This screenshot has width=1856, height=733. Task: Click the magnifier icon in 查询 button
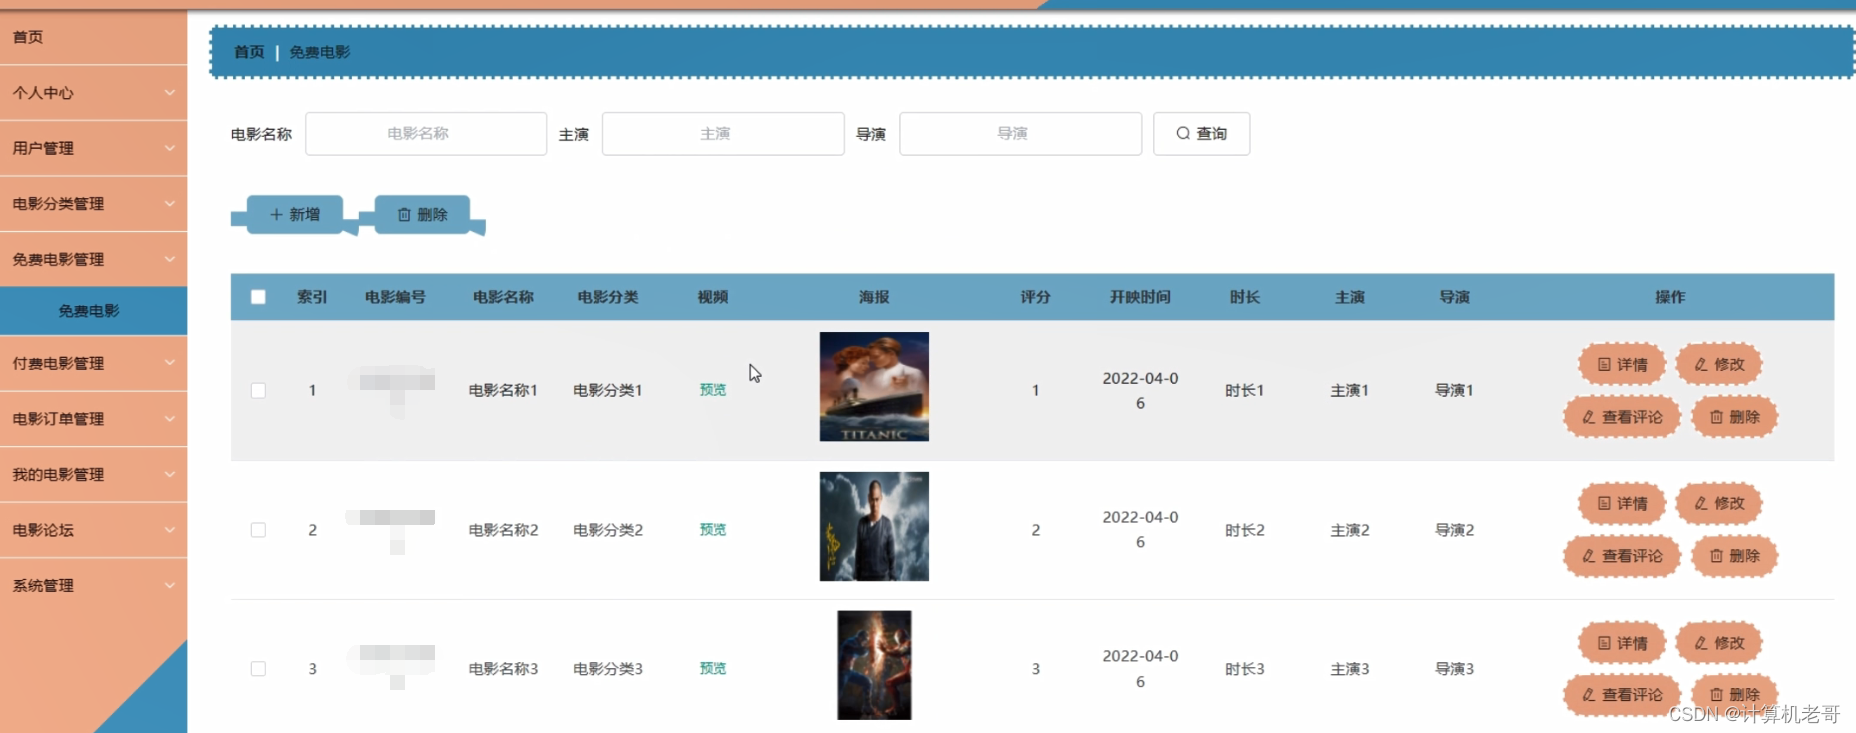[x=1183, y=134]
